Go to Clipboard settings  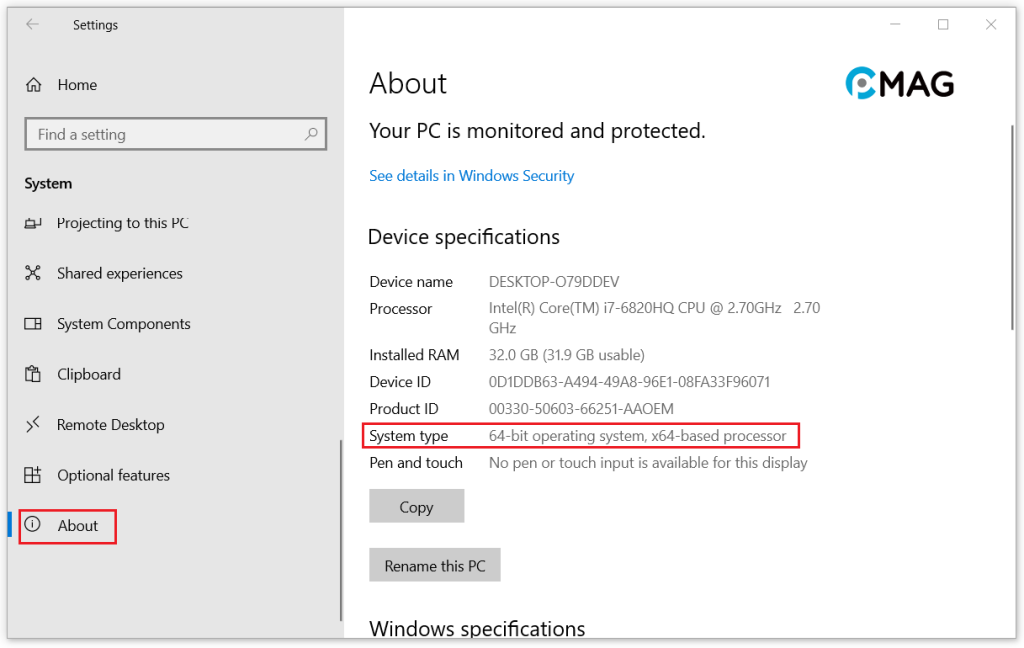point(88,374)
